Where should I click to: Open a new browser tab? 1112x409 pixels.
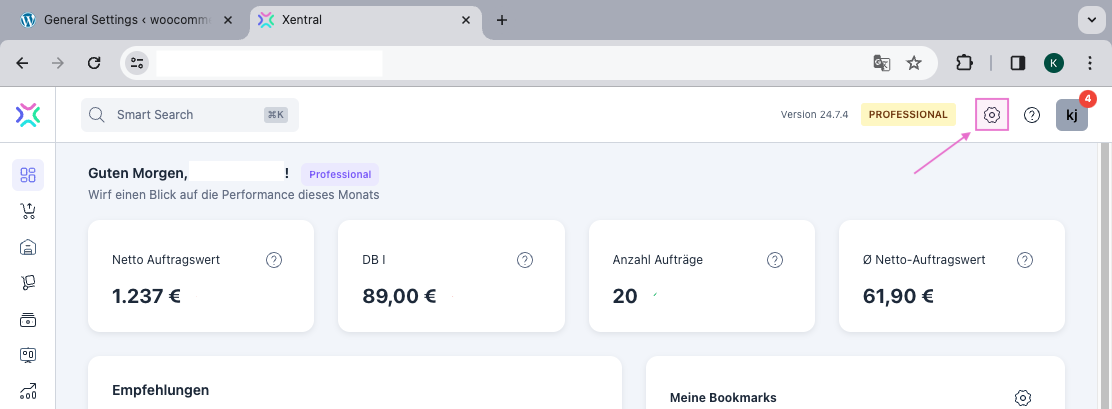coord(502,20)
